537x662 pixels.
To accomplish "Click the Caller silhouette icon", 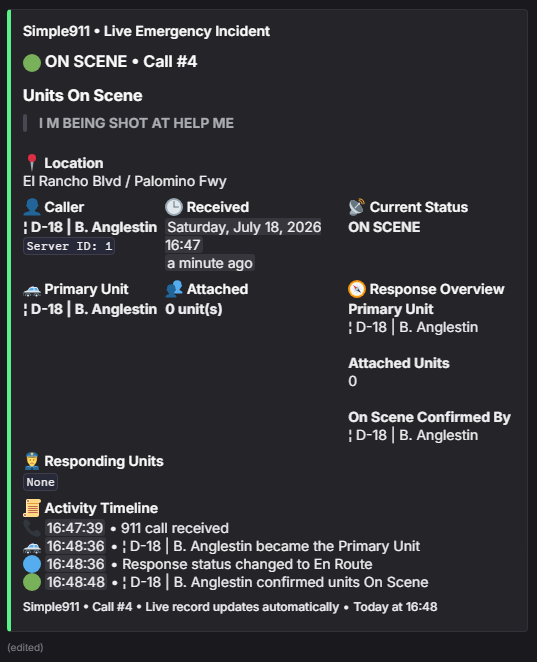I will [x=32, y=207].
